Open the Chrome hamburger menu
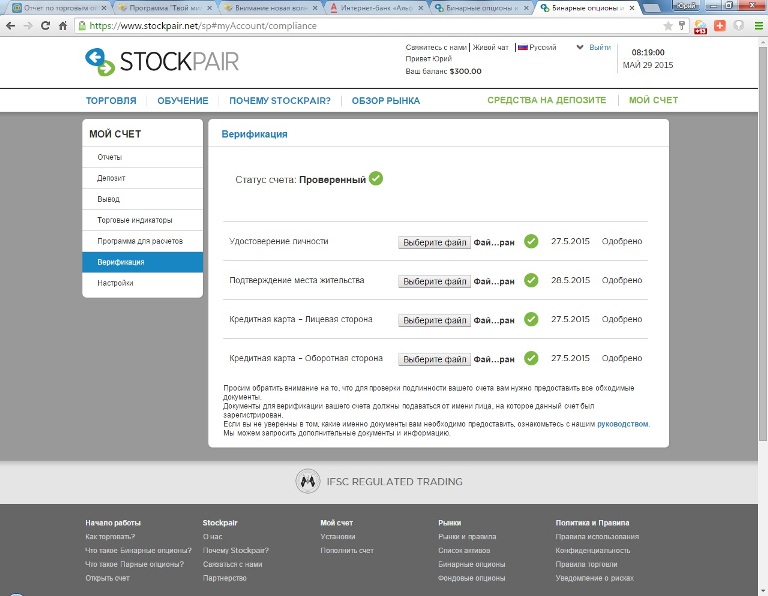The image size is (768, 596). click(x=759, y=26)
